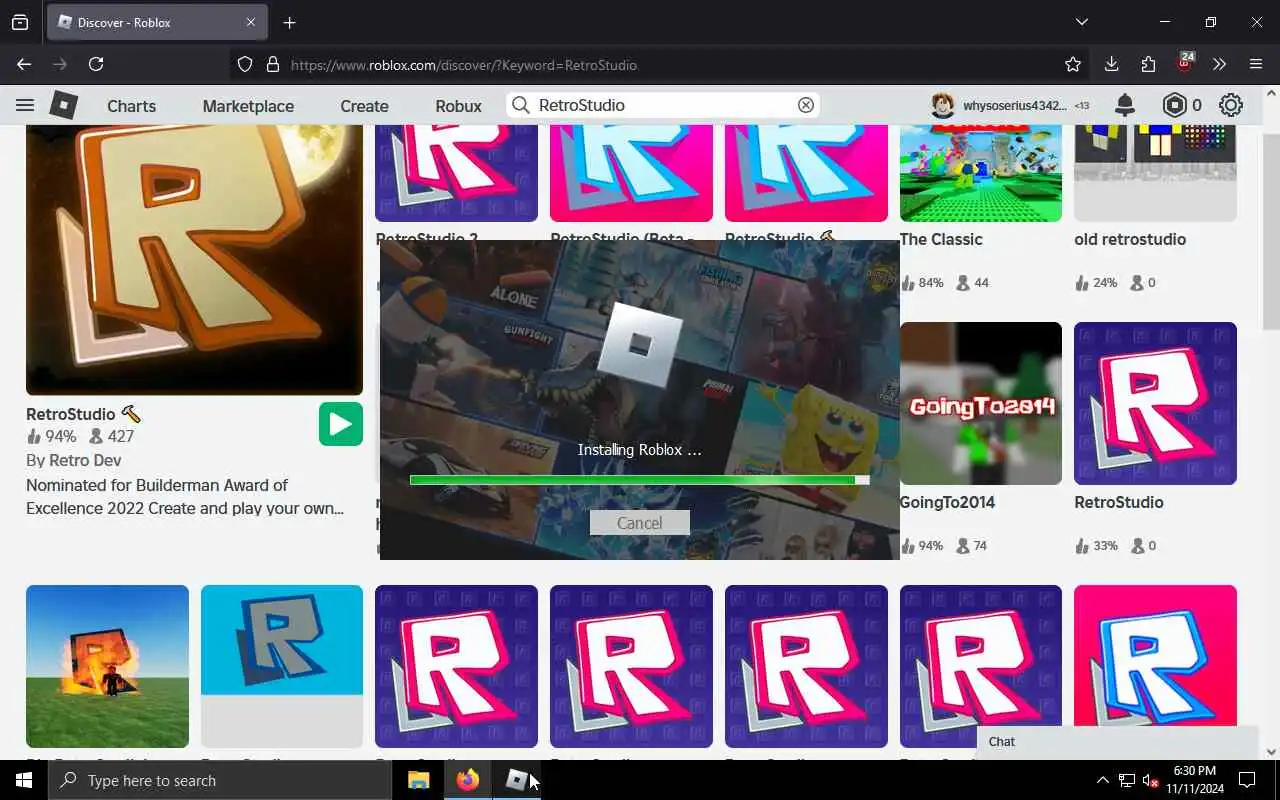This screenshot has width=1280, height=800.
Task: Open the Firefox downloads panel
Action: [x=1111, y=64]
